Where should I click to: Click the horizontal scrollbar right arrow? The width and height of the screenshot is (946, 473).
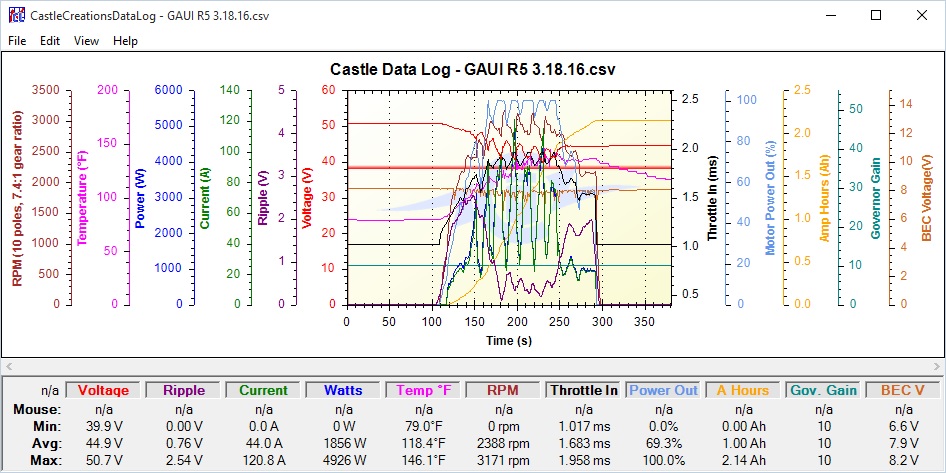tap(938, 366)
